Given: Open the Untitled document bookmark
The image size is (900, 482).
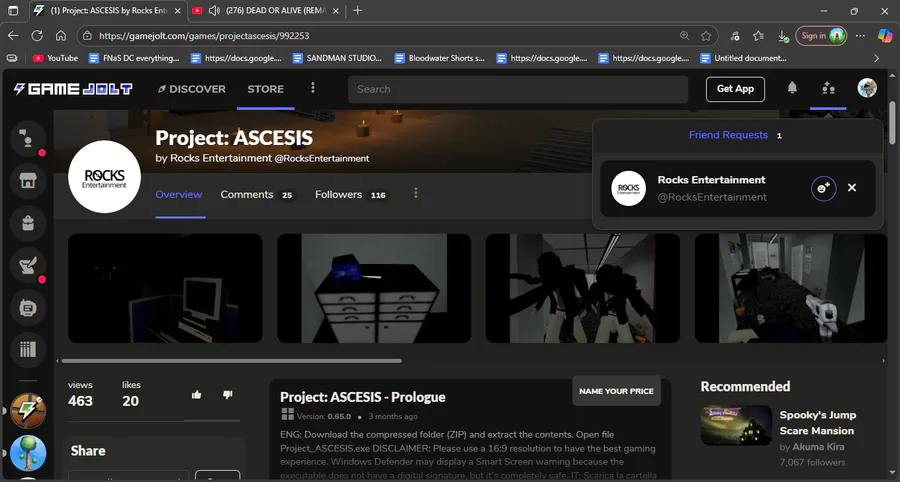Looking at the screenshot, I should point(744,58).
